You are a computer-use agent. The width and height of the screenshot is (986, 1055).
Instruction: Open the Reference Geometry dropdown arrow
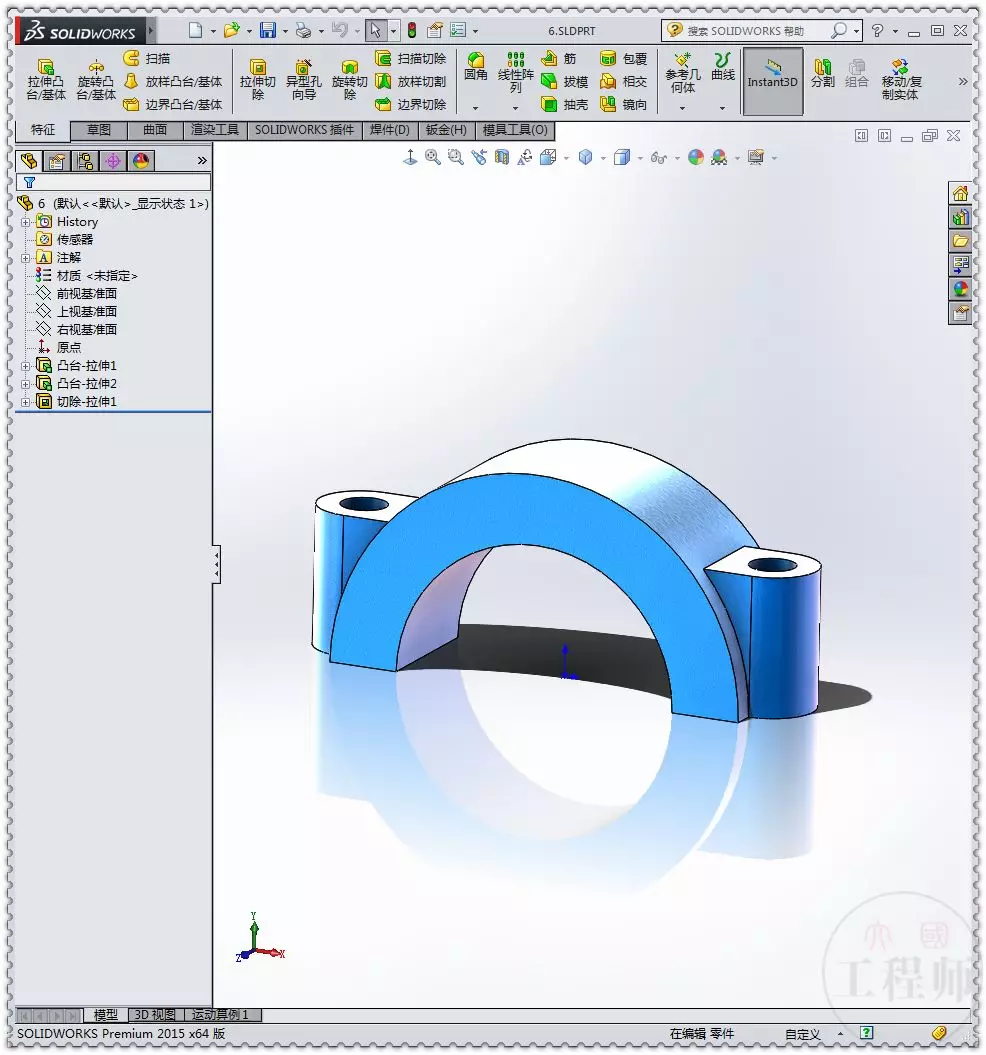click(682, 108)
